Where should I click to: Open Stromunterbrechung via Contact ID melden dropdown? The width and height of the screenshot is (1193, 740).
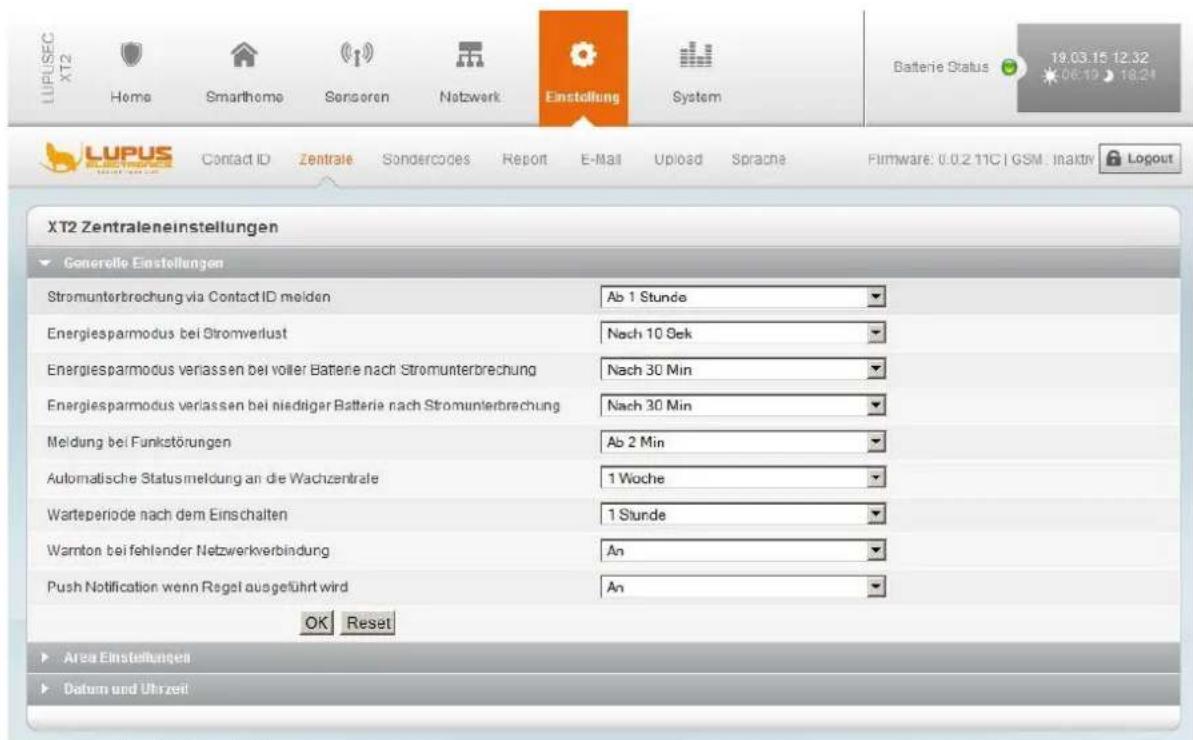click(x=743, y=297)
